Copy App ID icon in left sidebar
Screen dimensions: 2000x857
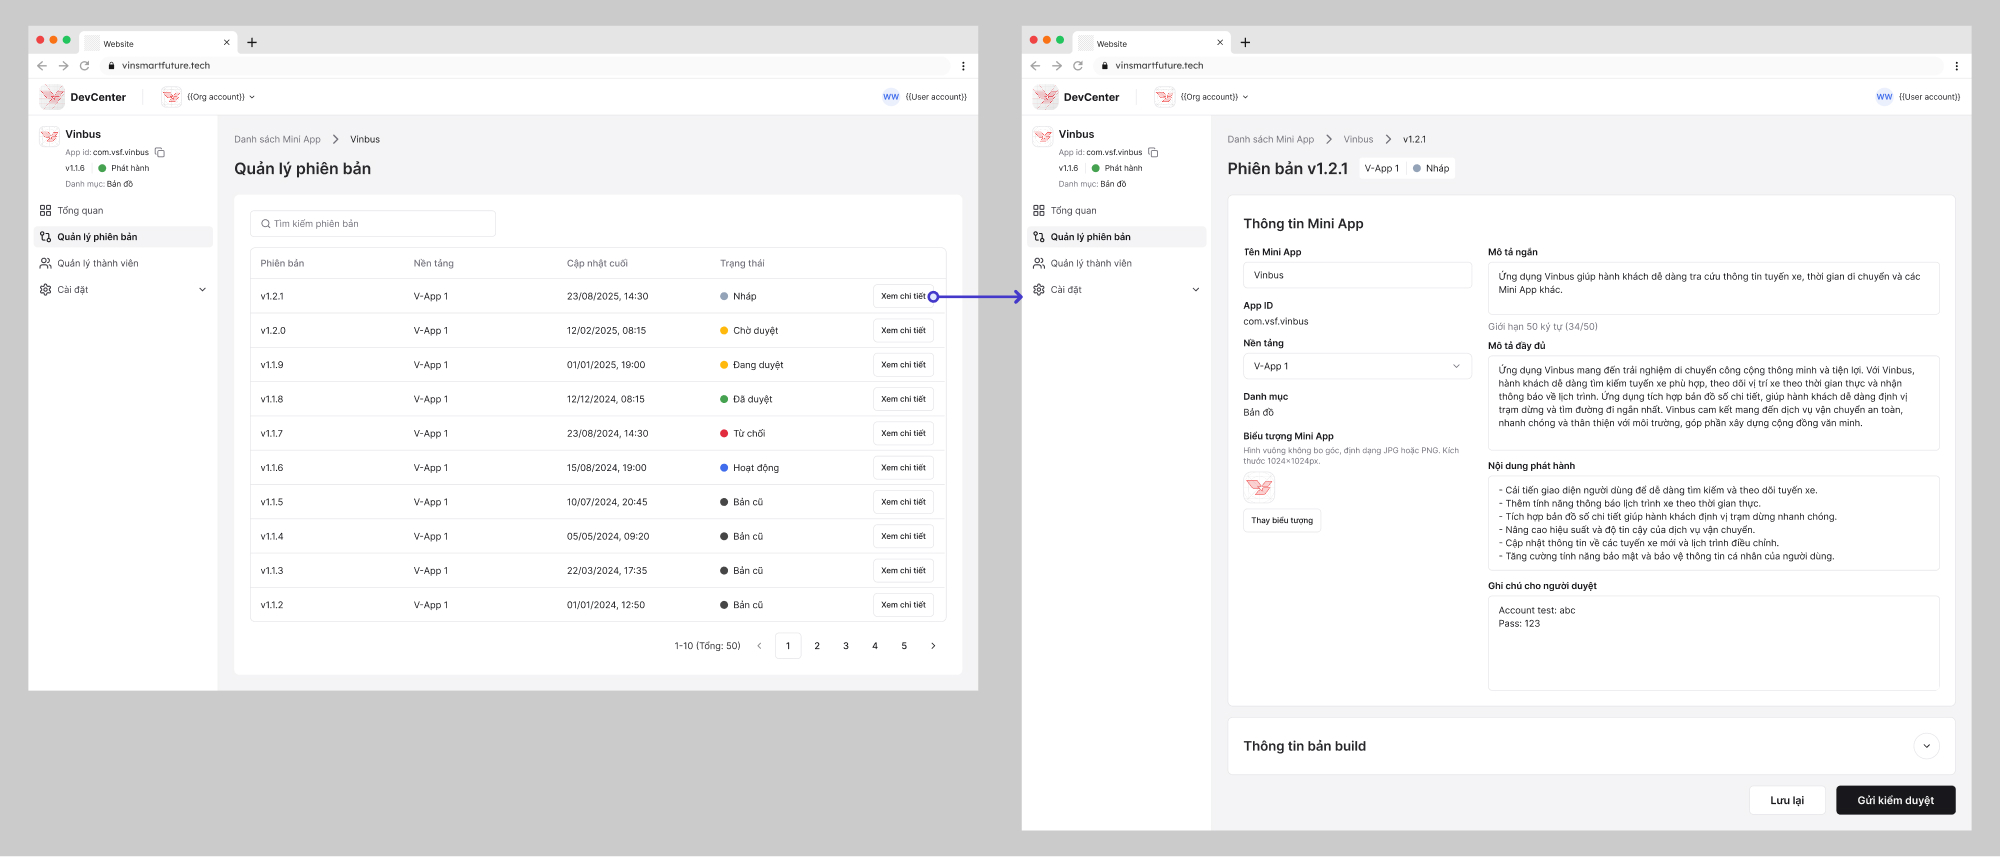click(x=160, y=153)
